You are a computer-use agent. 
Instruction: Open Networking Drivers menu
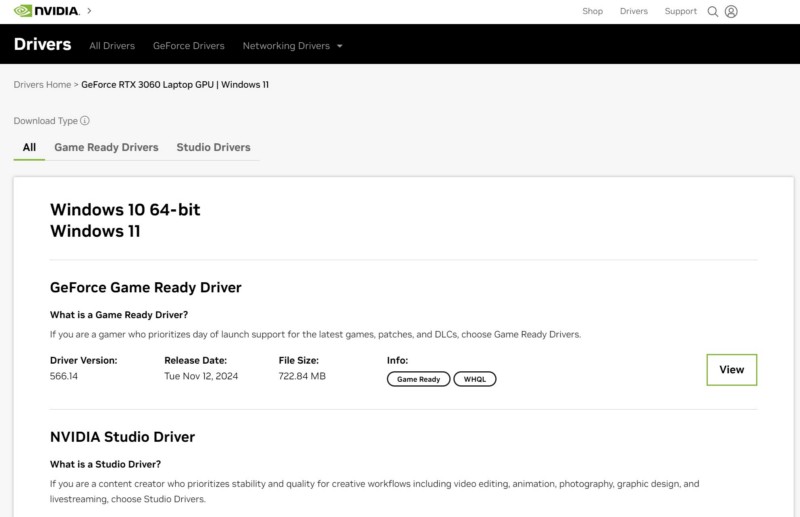point(286,46)
